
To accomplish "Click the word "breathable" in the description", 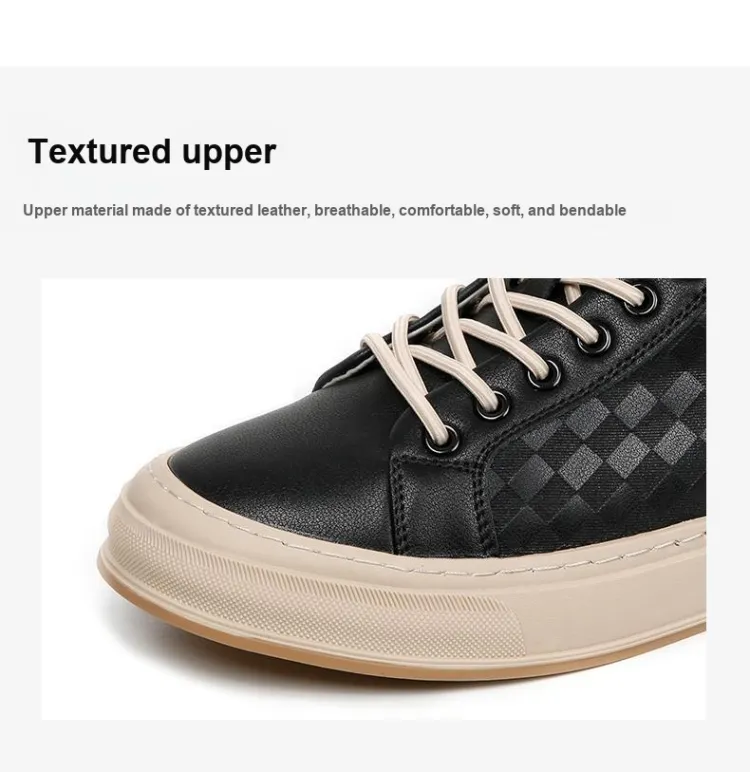I will coord(353,210).
